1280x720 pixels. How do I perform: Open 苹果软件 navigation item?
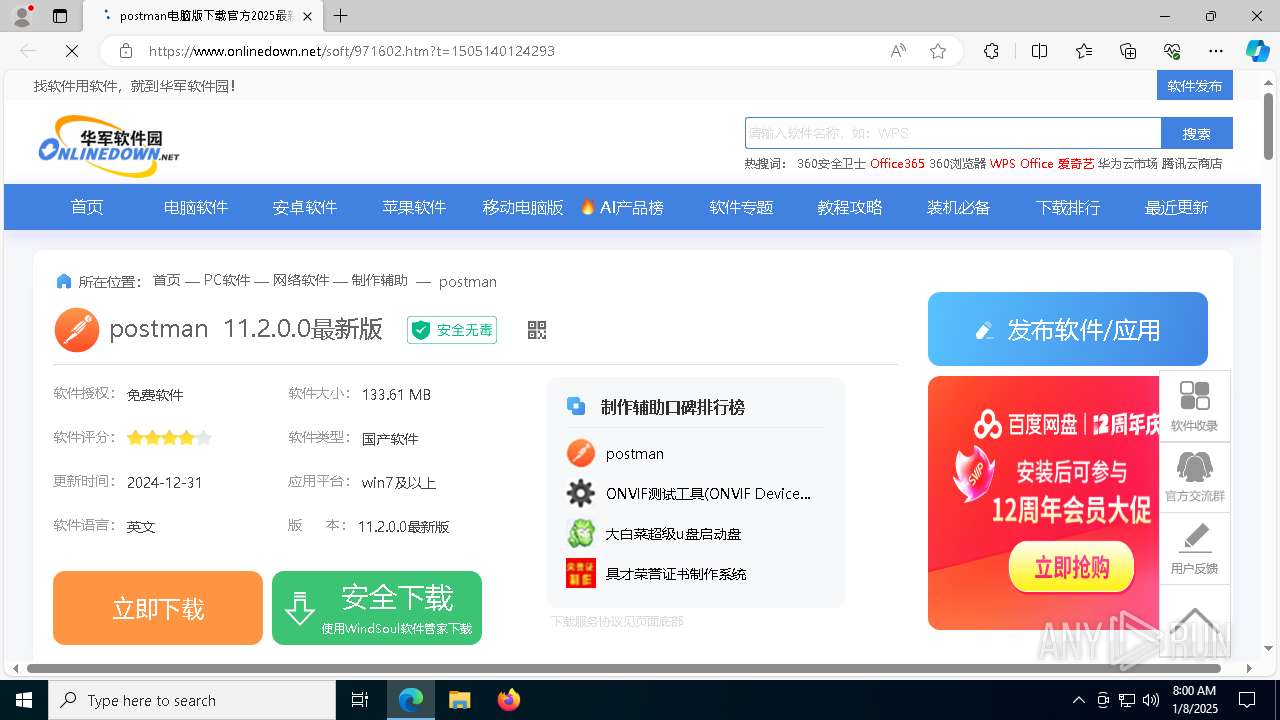pyautogui.click(x=414, y=207)
